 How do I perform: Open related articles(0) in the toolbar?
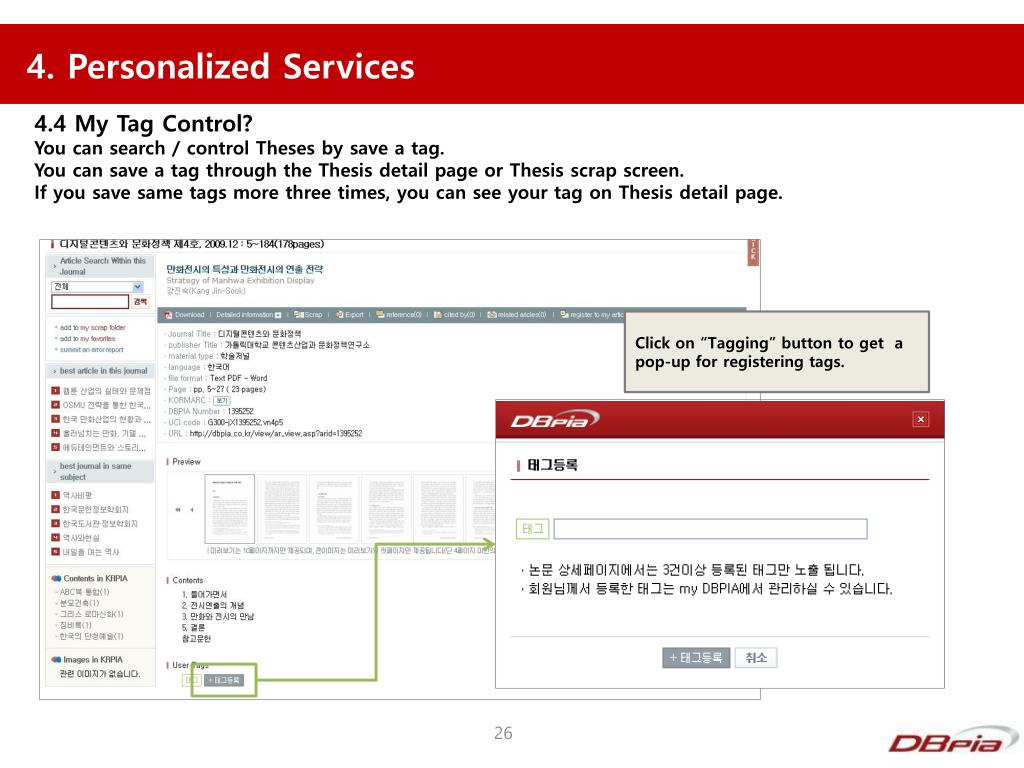pyautogui.click(x=517, y=315)
